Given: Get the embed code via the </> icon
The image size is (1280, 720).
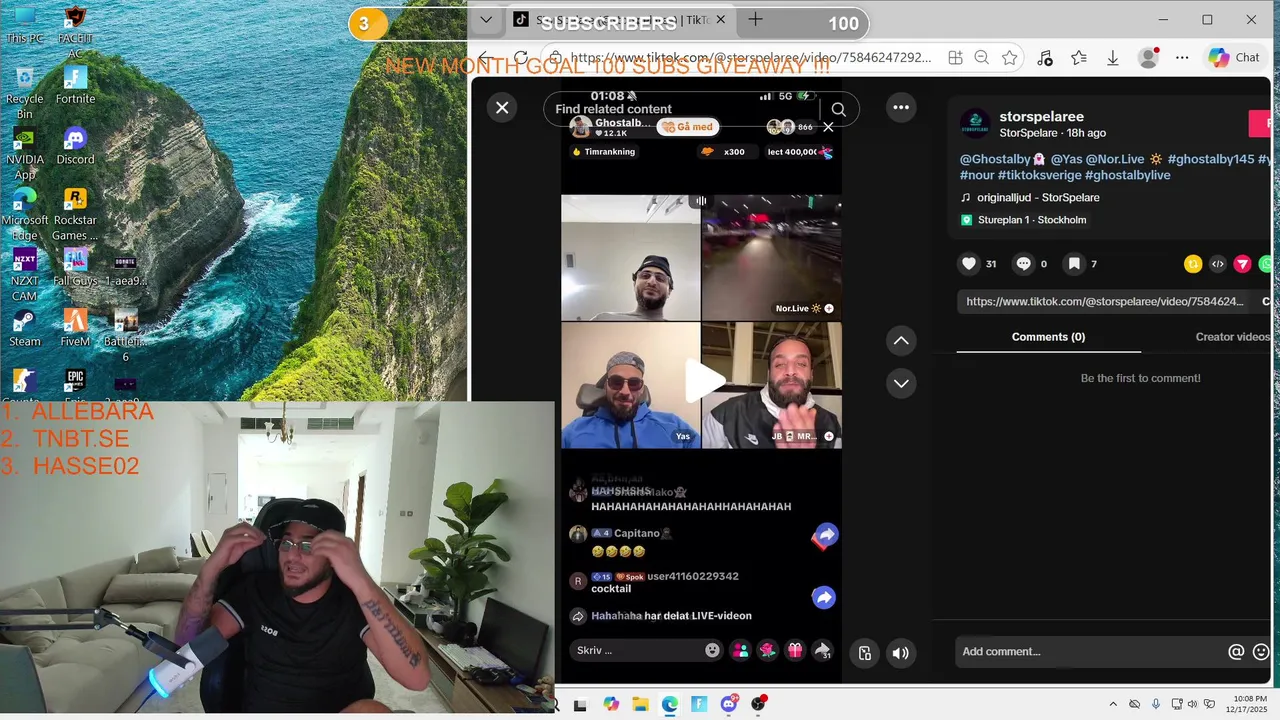Looking at the screenshot, I should click(1217, 264).
